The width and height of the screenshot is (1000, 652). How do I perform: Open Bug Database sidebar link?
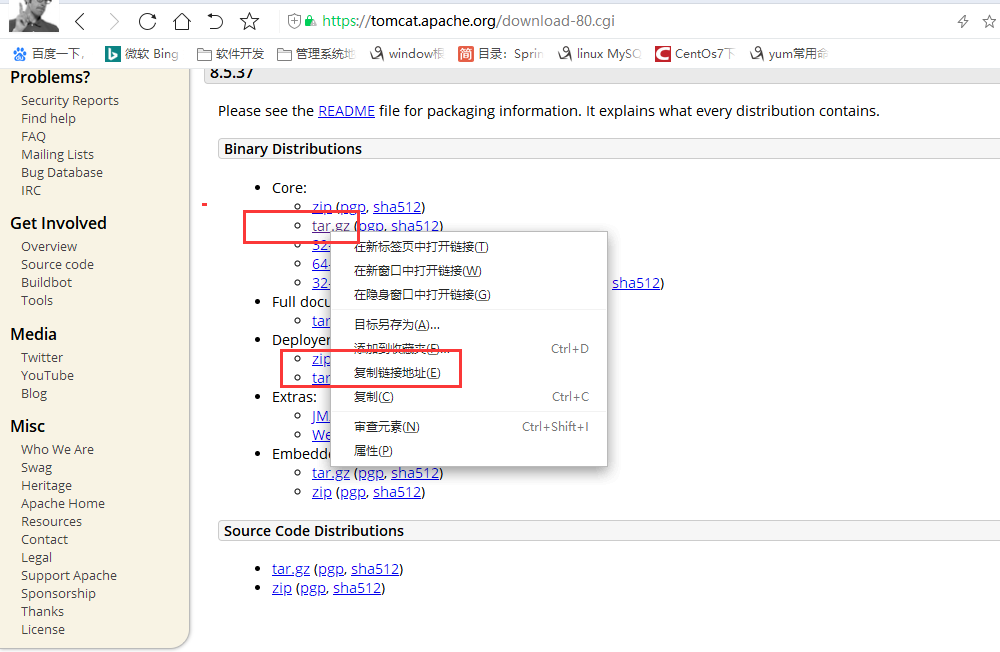61,172
